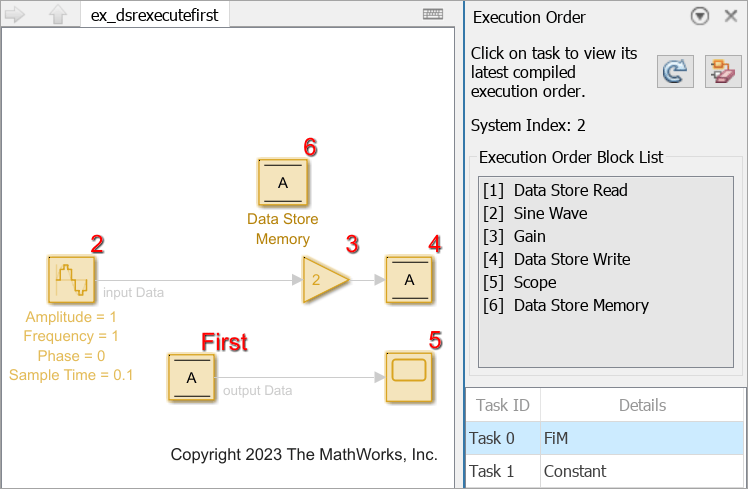Click the execution order highlight settings icon
Image resolution: width=748 pixels, height=489 pixels.
[722, 72]
